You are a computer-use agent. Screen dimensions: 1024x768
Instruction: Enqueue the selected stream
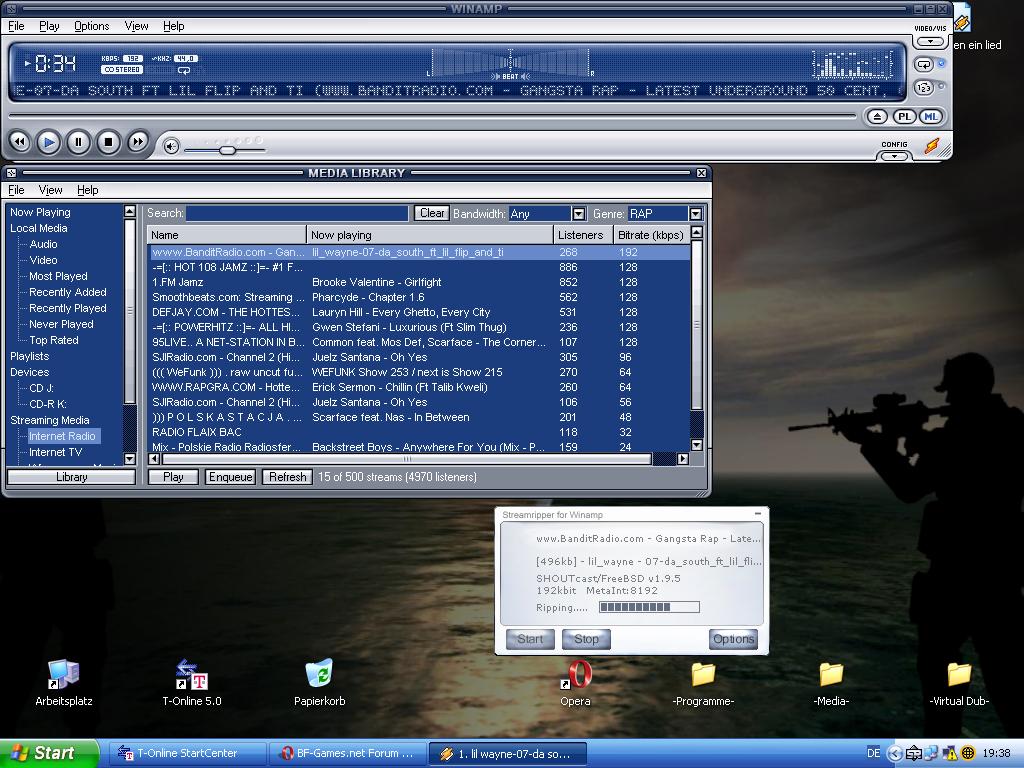(231, 477)
